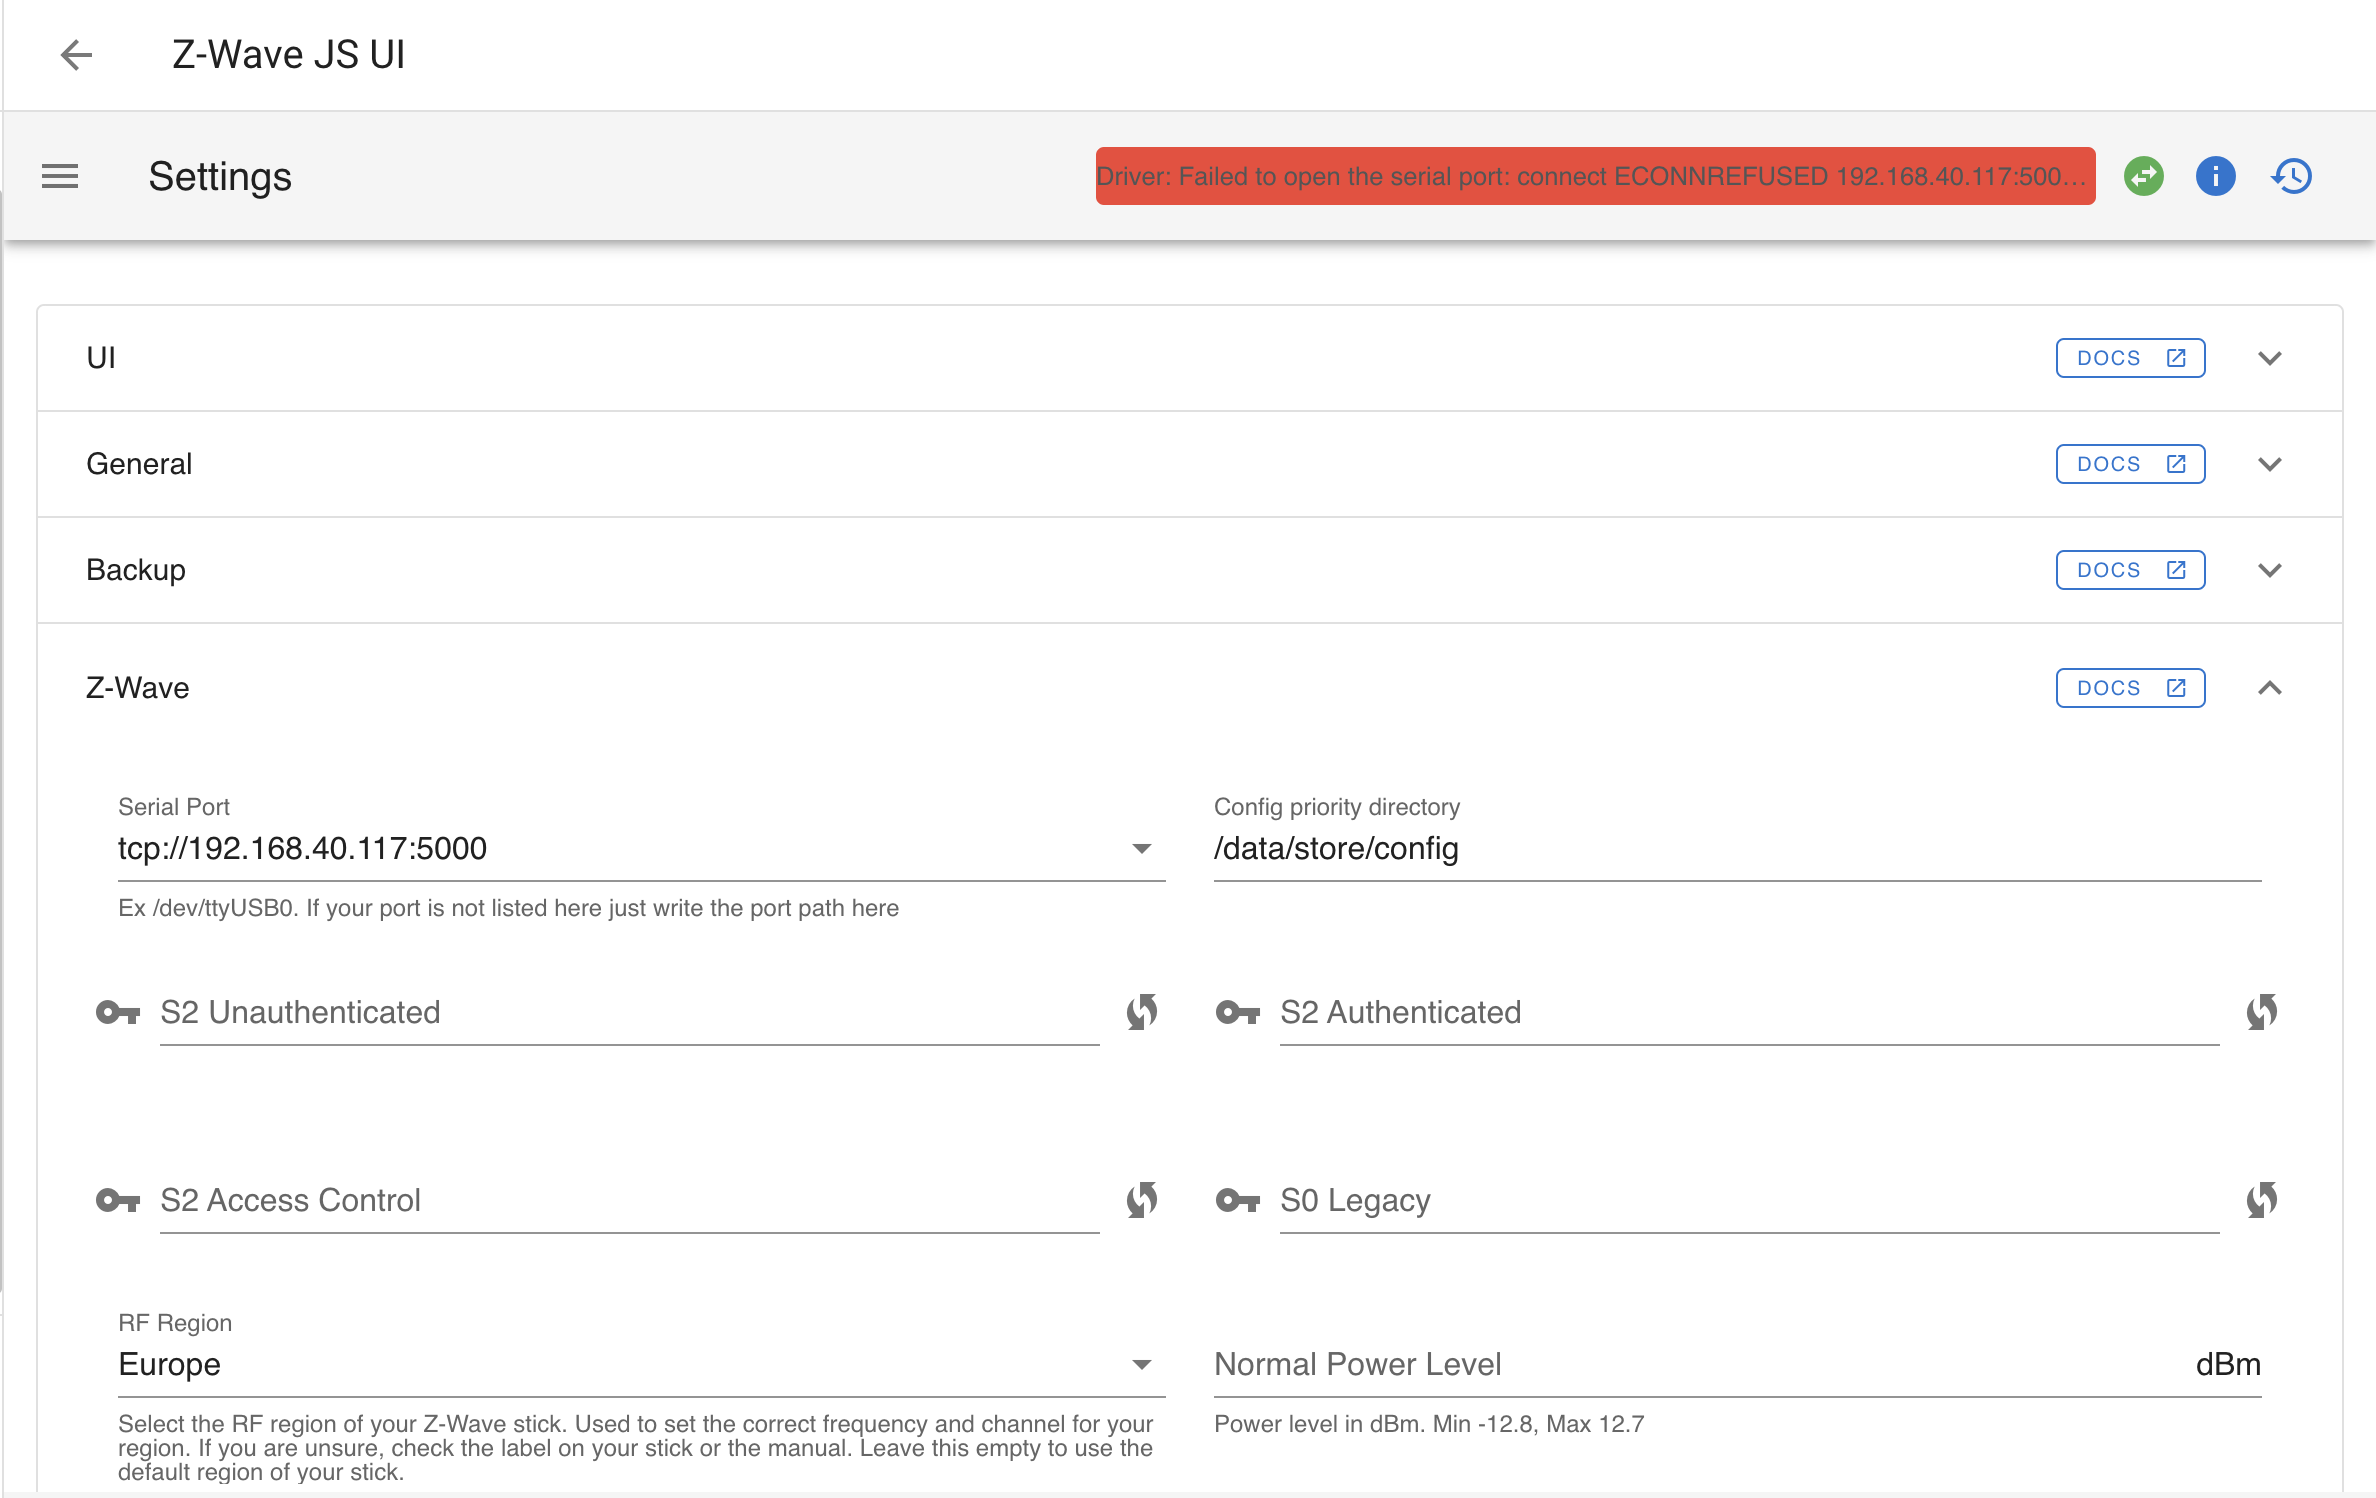2376x1498 pixels.
Task: Generate a random S2 Authenticated key
Action: tap(2262, 1013)
